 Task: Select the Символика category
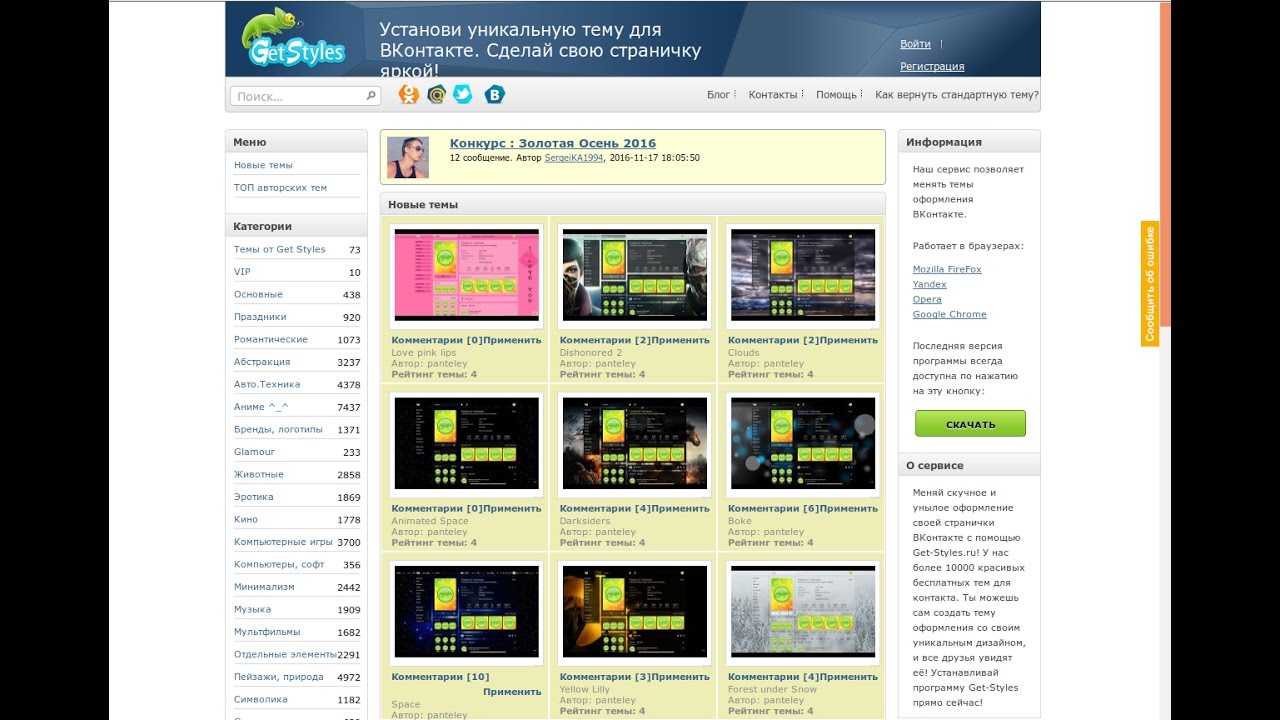click(261, 700)
